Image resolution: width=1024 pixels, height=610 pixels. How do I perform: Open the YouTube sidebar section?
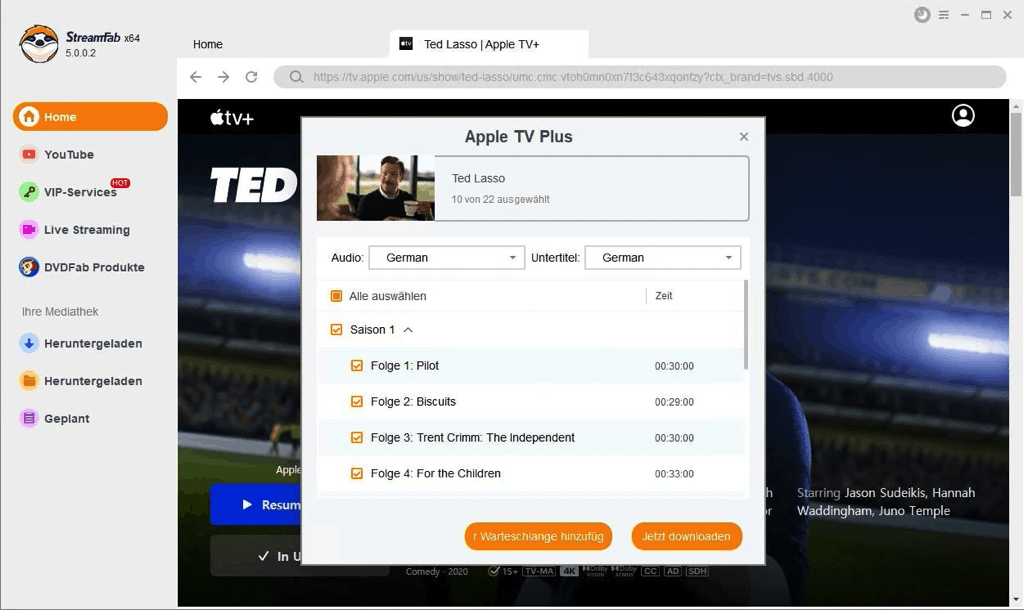coord(68,155)
